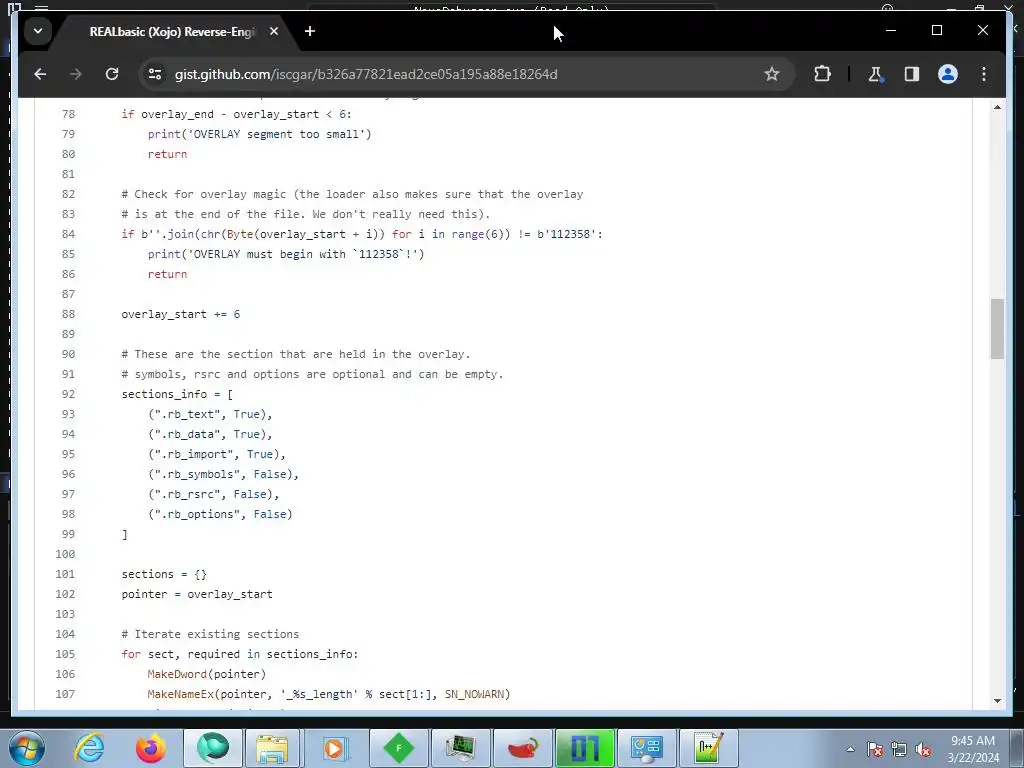Viewport: 1024px width, 768px height.
Task: Open the green binary taskbar application
Action: point(584,748)
